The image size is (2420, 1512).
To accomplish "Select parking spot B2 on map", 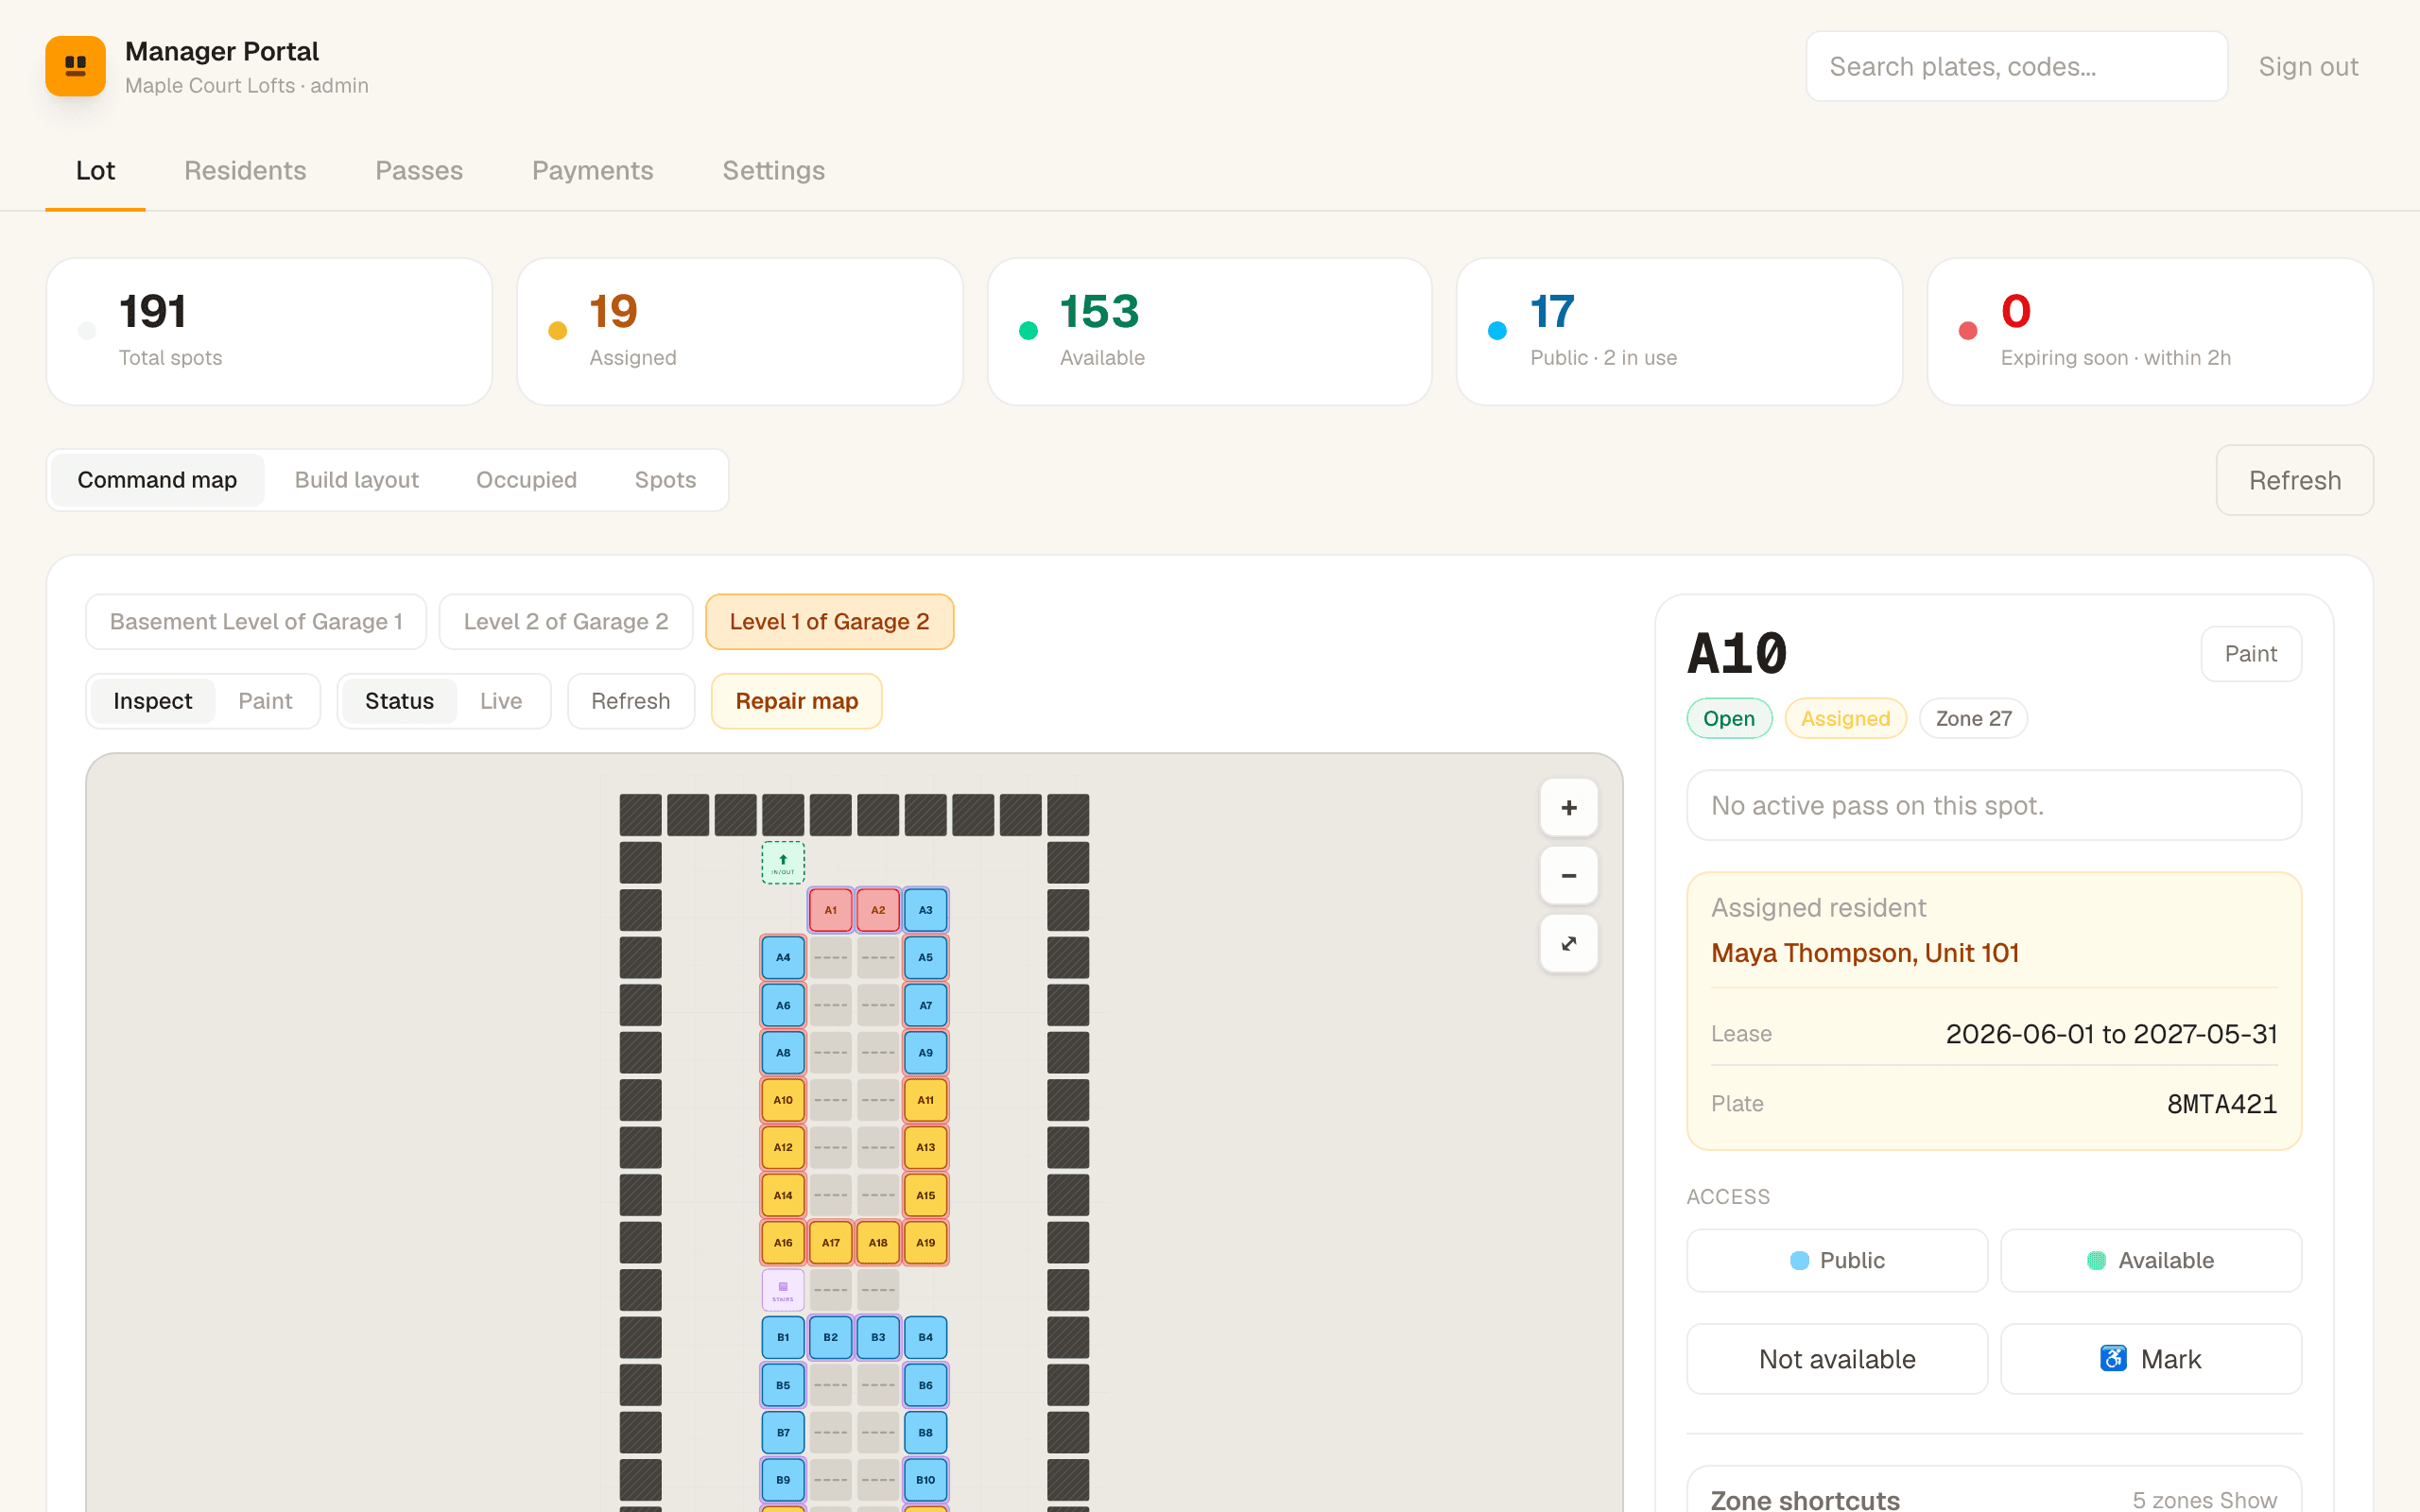I will (x=830, y=1337).
